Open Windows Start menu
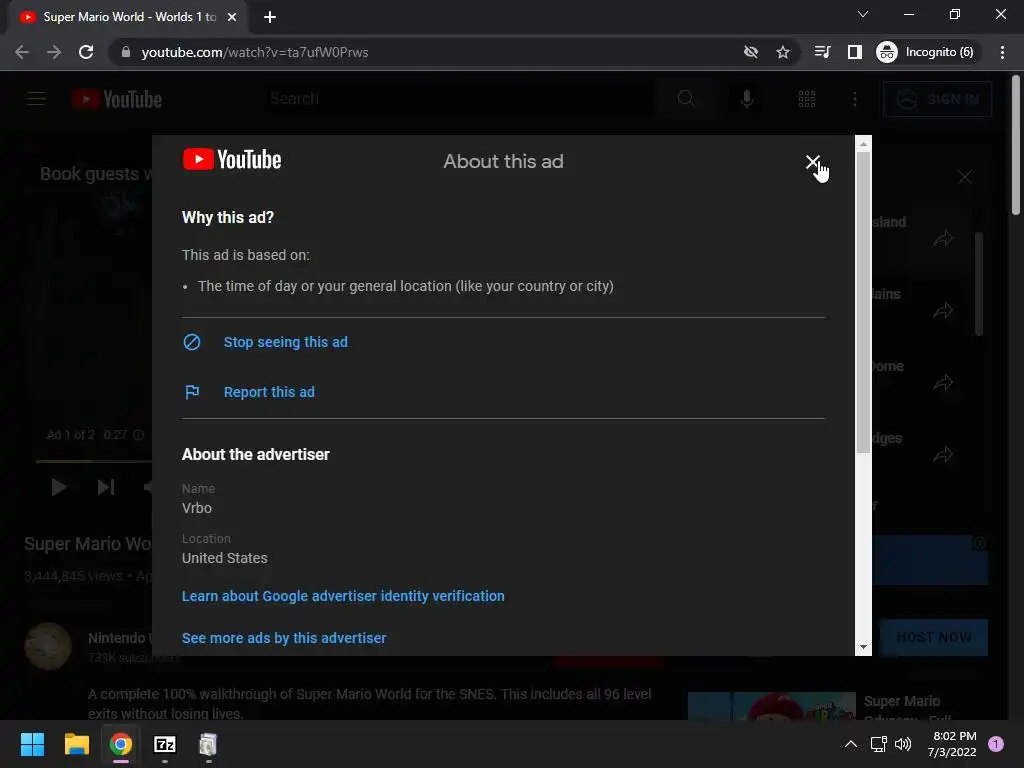1024x768 pixels. point(32,744)
